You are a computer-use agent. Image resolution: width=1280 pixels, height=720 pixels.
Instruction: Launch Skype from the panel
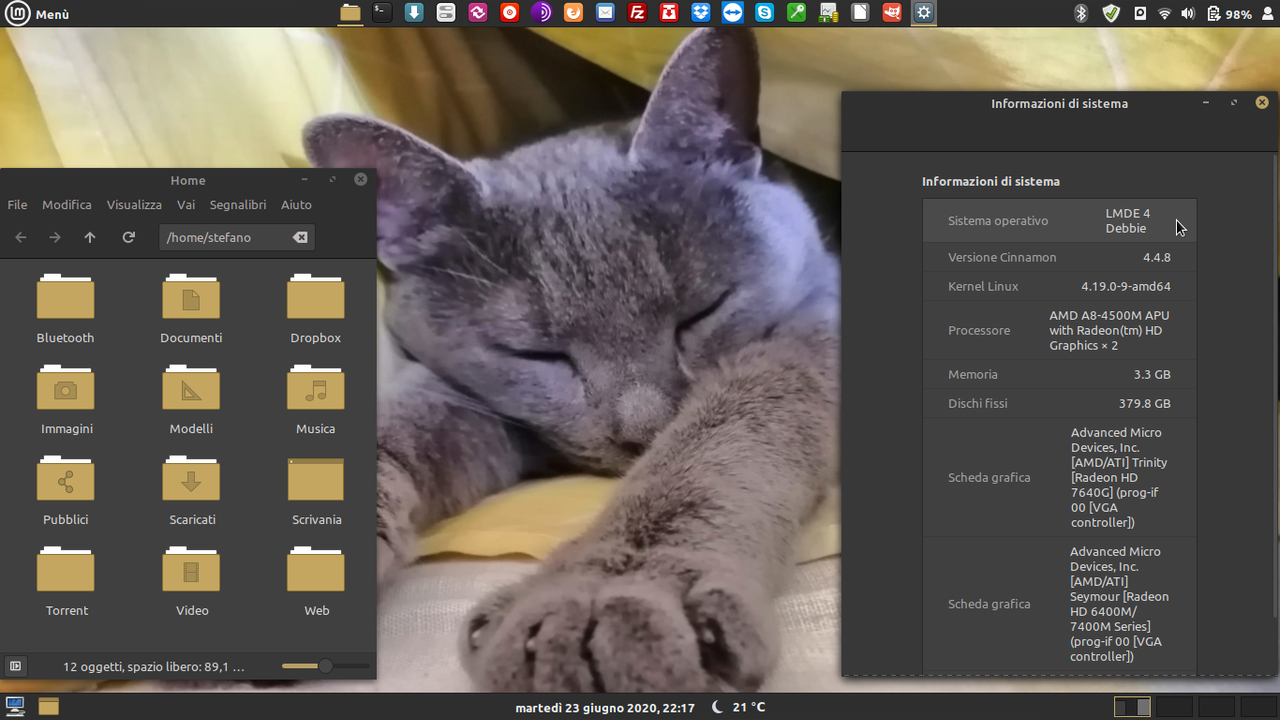765,13
